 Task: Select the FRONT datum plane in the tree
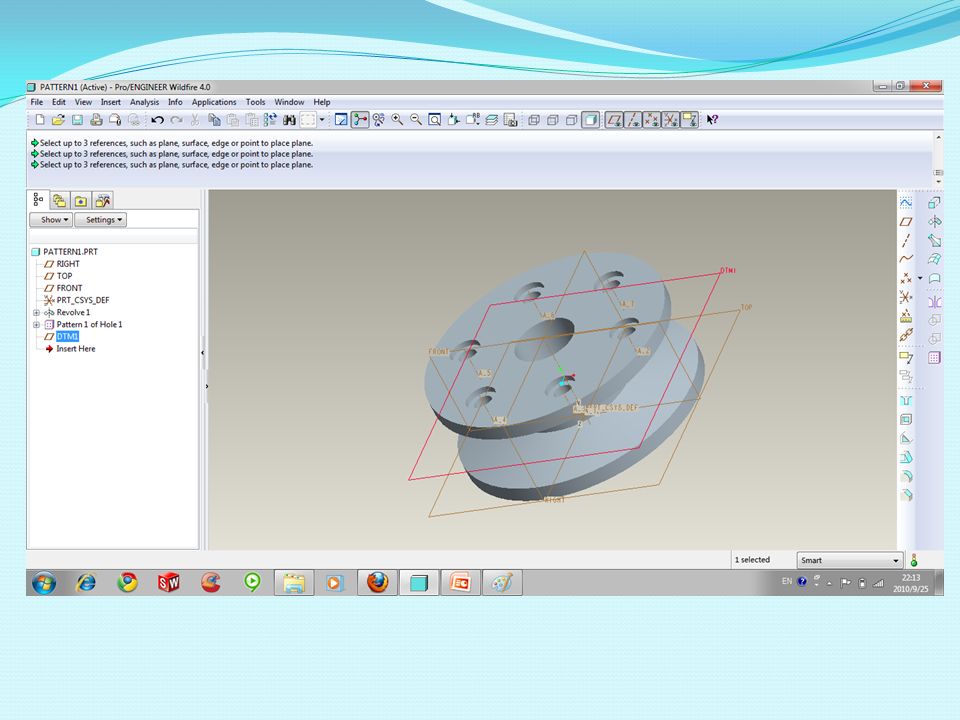tap(63, 288)
